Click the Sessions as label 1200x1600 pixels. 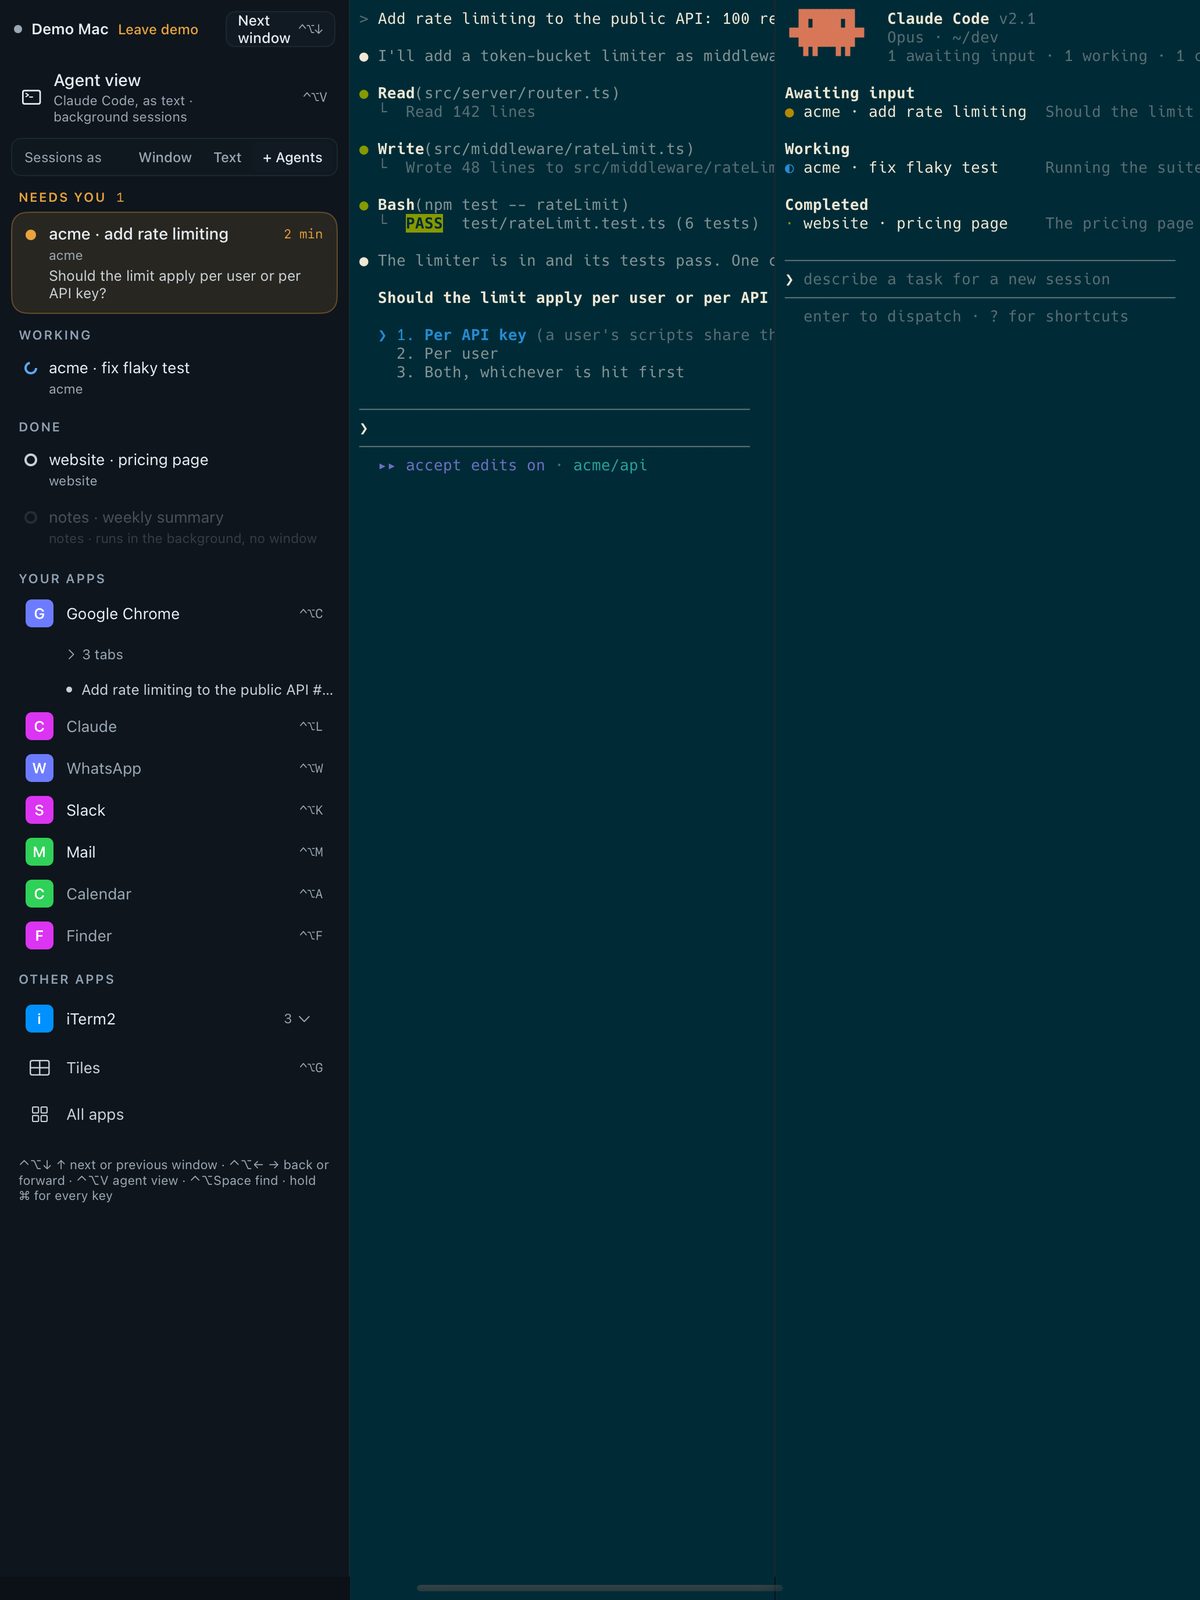(63, 157)
